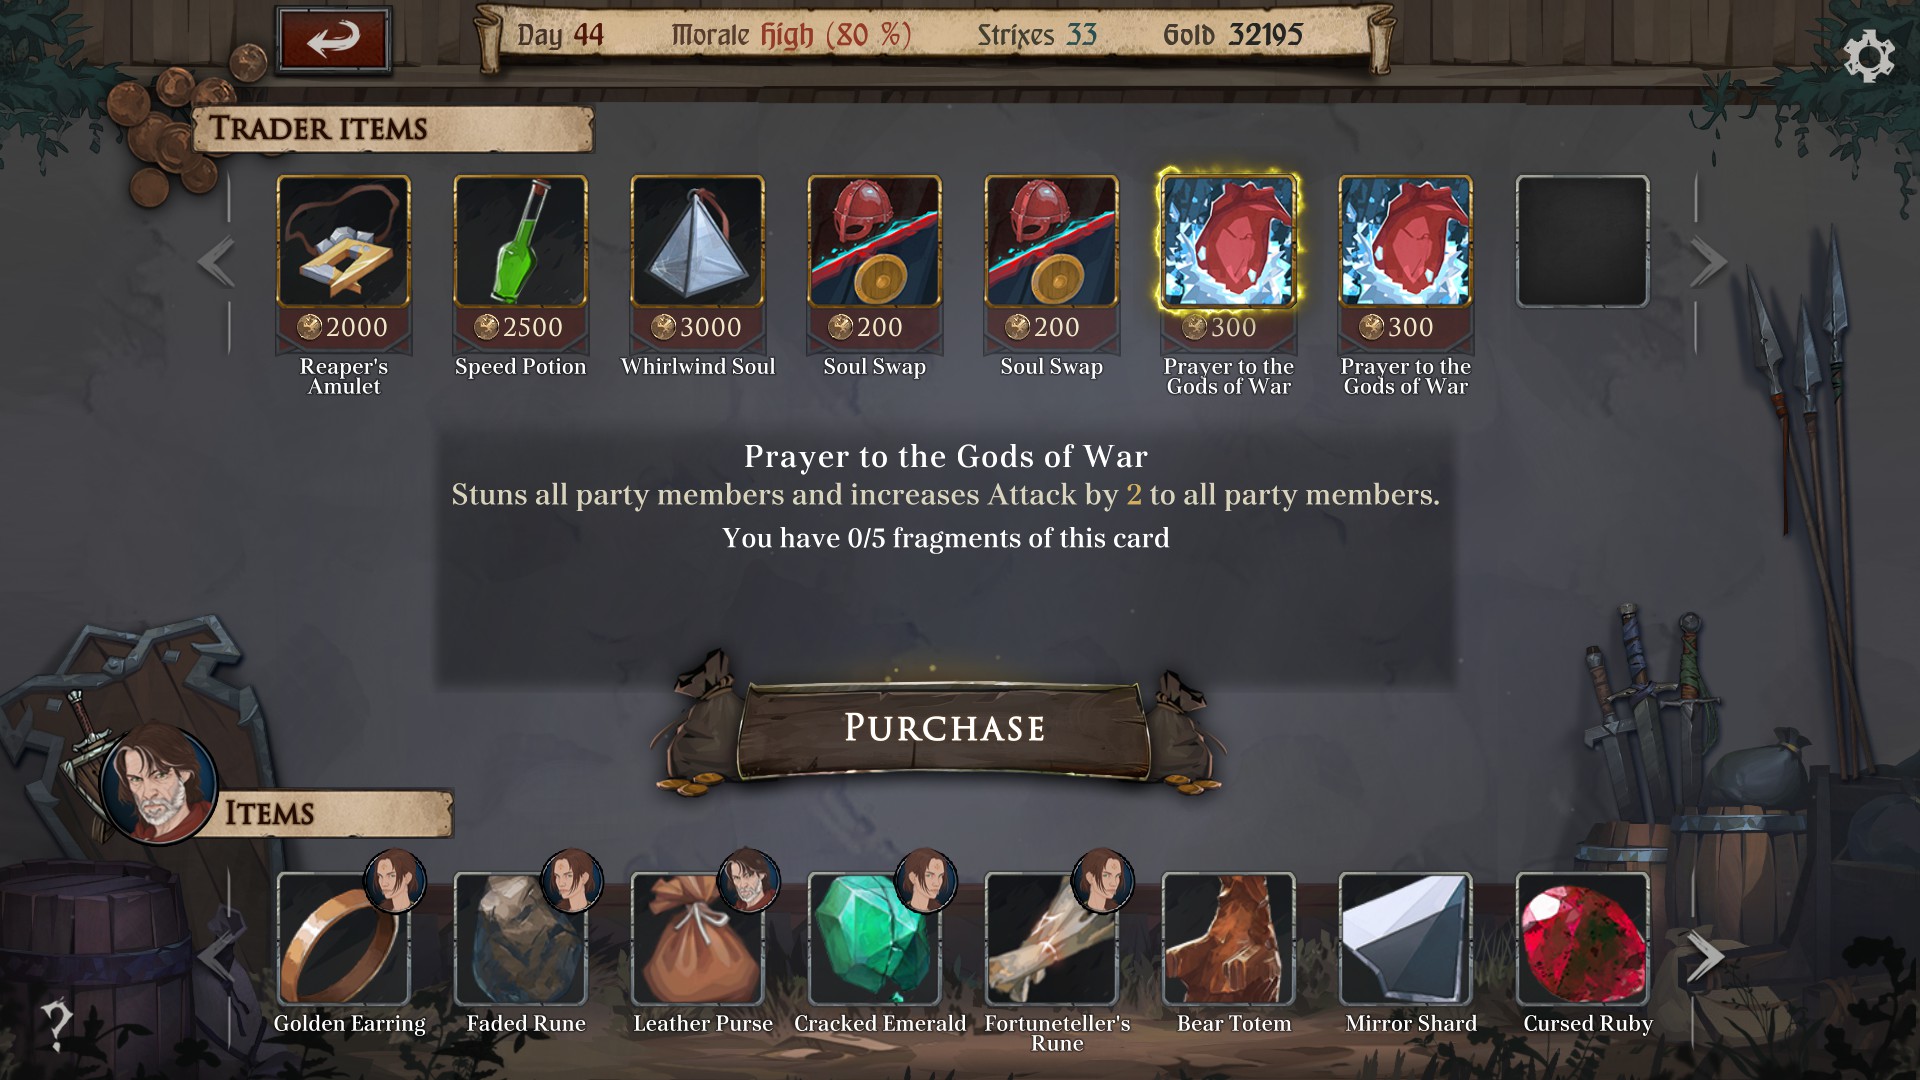Open settings with the gear icon
Image resolution: width=1920 pixels, height=1080 pixels.
click(1868, 56)
